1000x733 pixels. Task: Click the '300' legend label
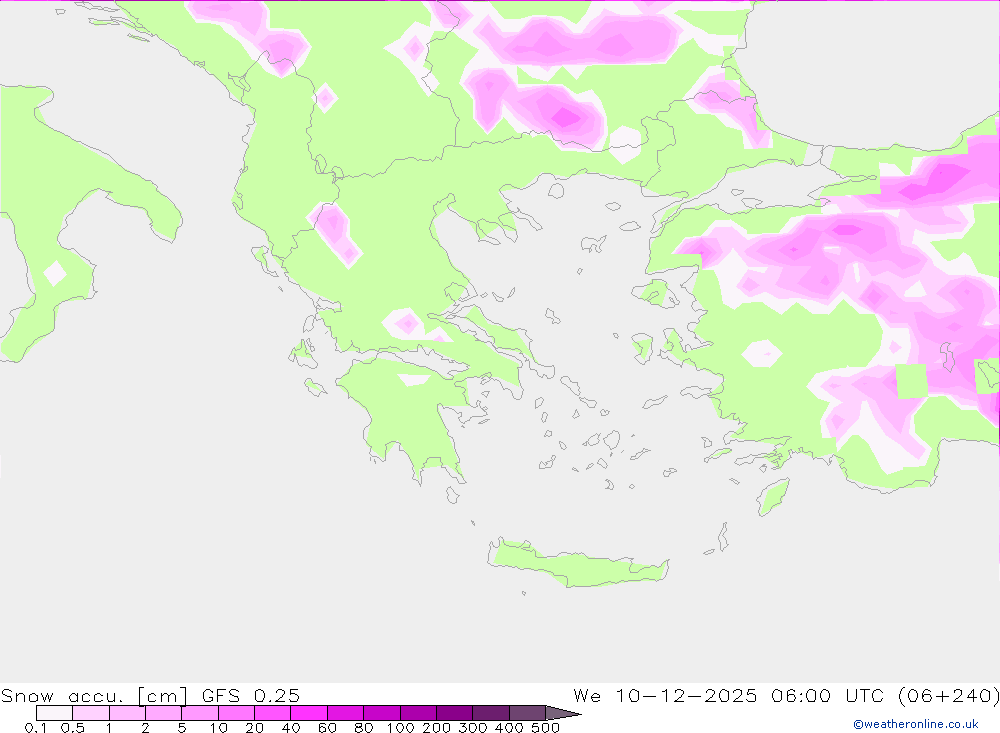(x=473, y=727)
